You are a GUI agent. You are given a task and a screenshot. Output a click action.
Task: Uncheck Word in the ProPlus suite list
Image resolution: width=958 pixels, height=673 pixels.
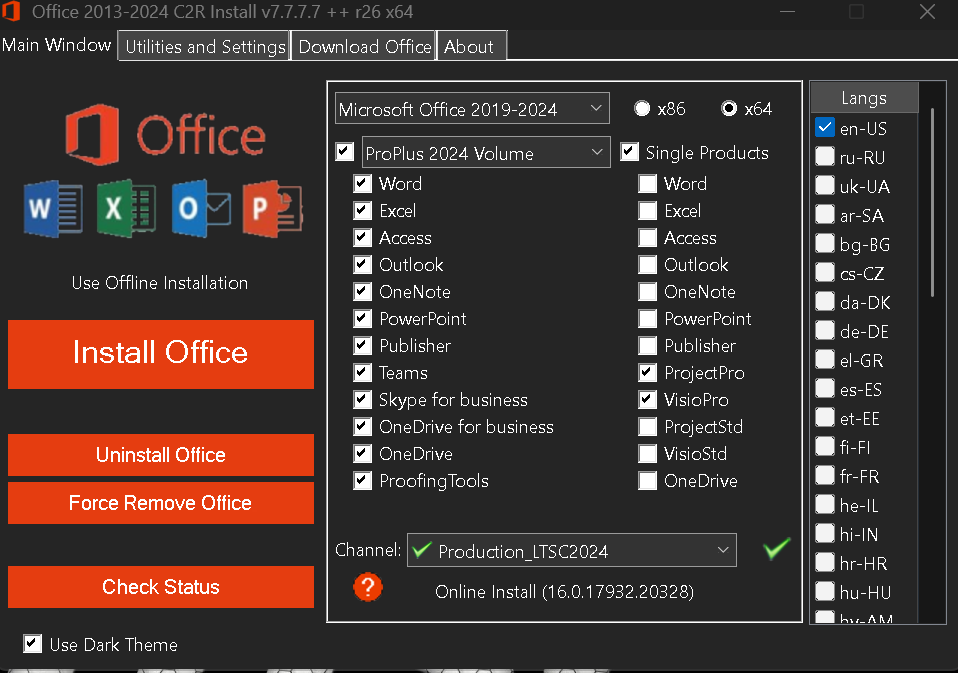(x=362, y=184)
